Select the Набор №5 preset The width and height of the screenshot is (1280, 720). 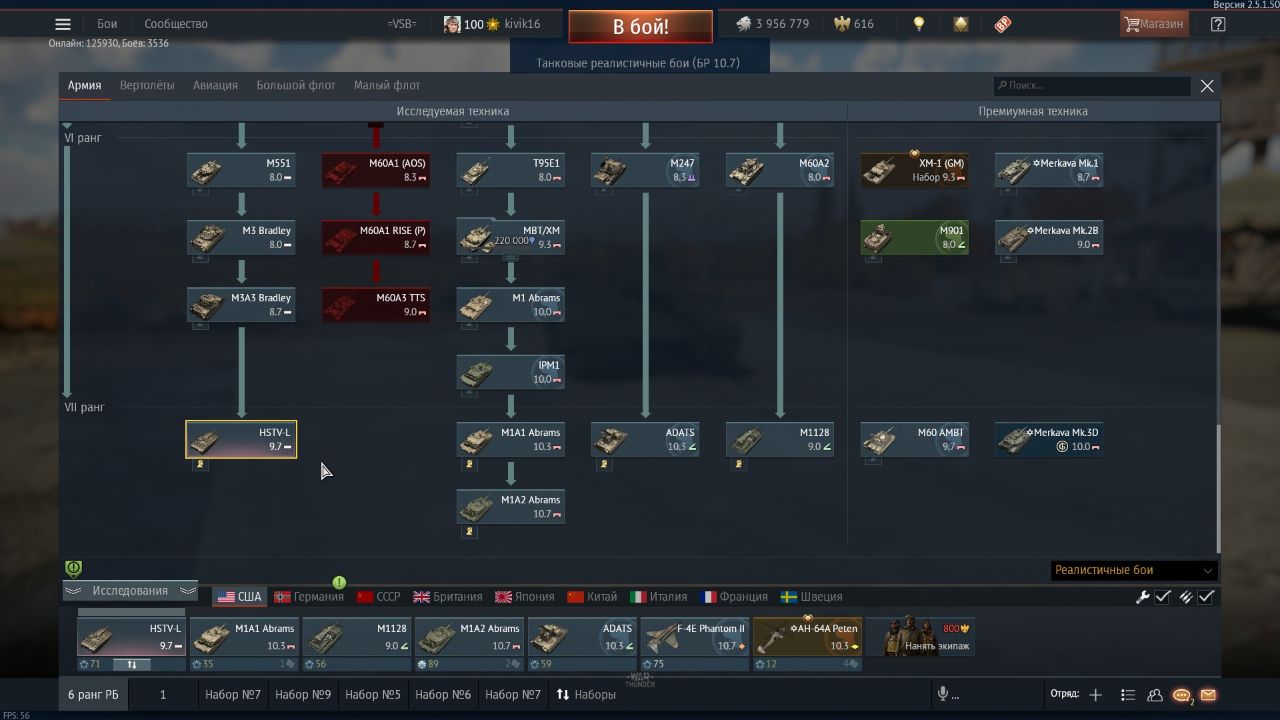373,695
